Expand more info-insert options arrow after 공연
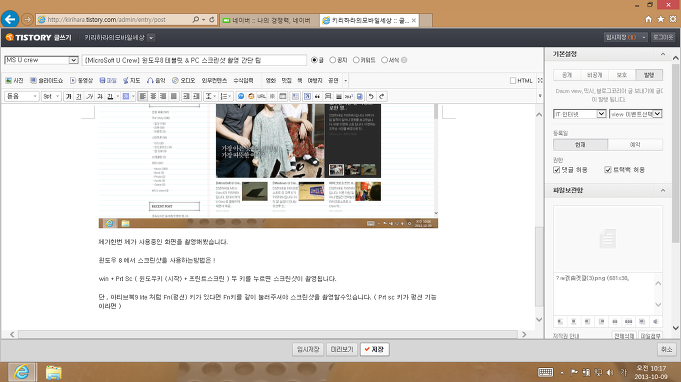 click(346, 81)
